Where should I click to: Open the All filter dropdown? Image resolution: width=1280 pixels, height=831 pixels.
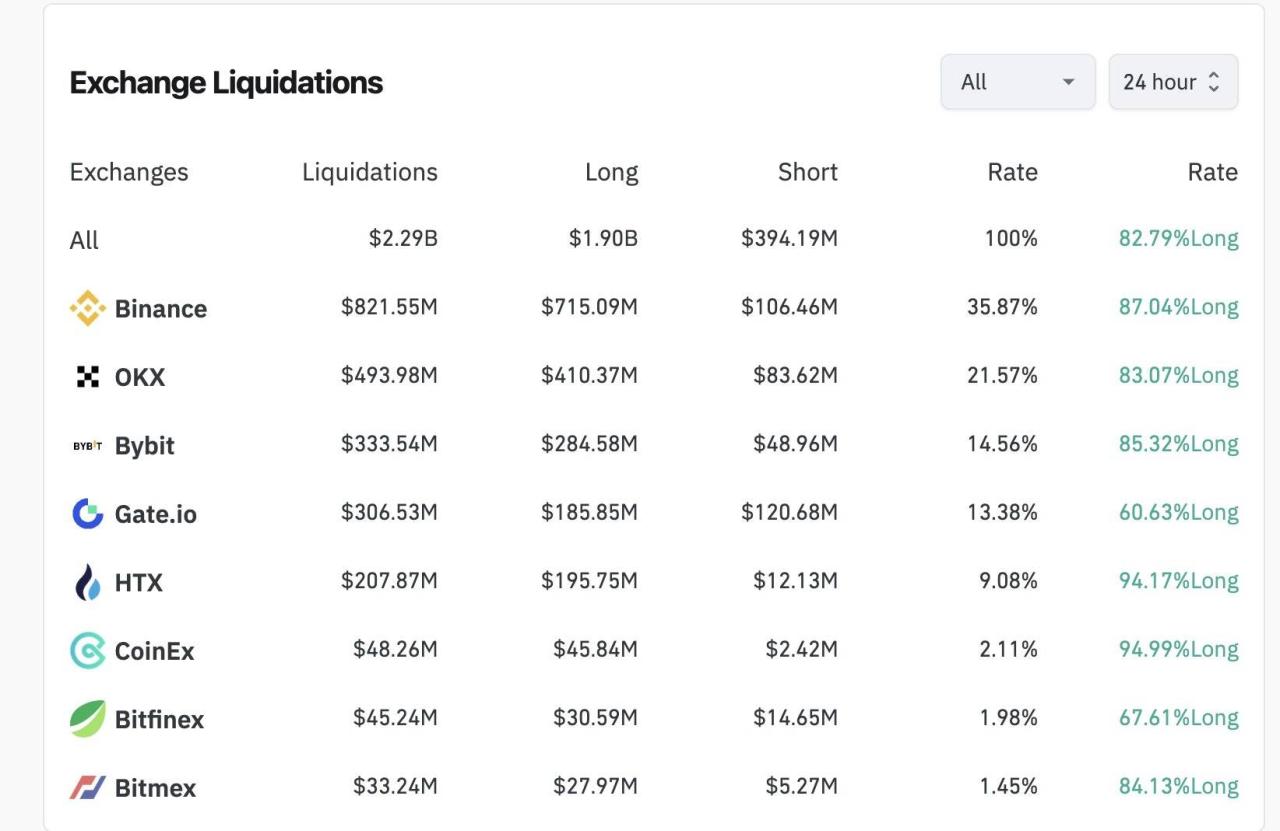tap(1017, 82)
